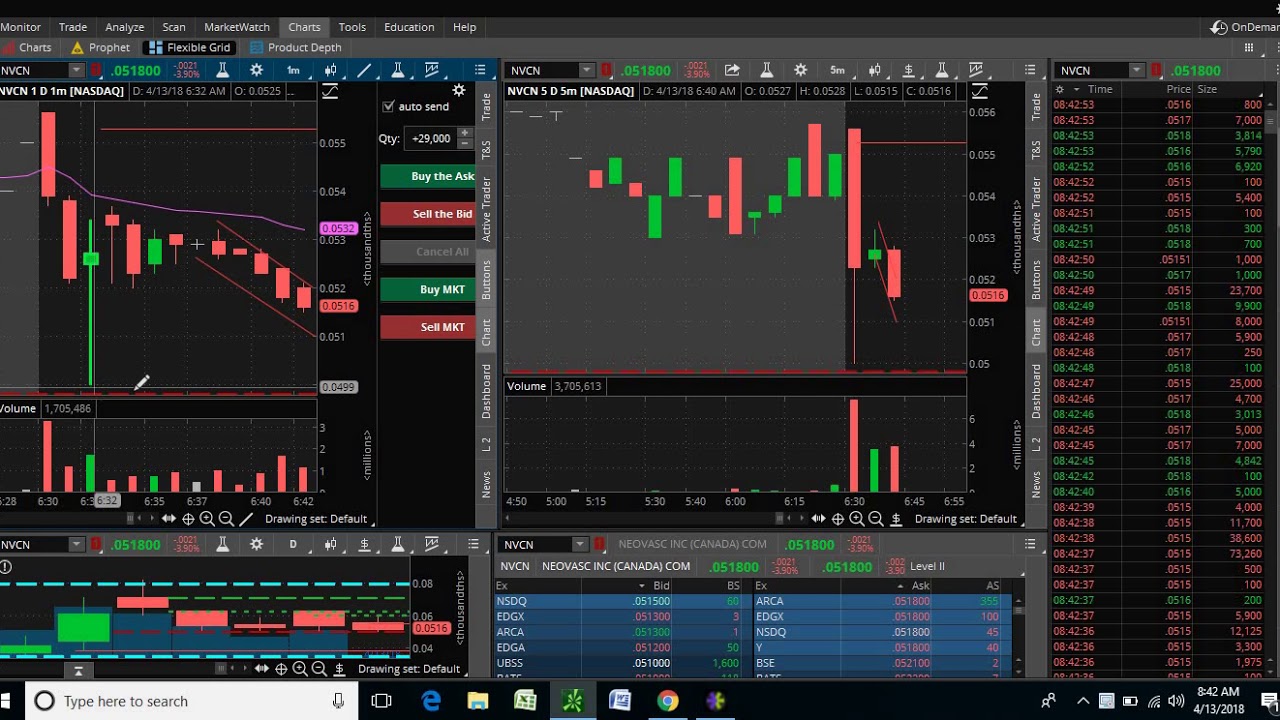Toggle Trade side tab on the 5m chart
Viewport: 1280px width, 720px height.
pos(1037,107)
